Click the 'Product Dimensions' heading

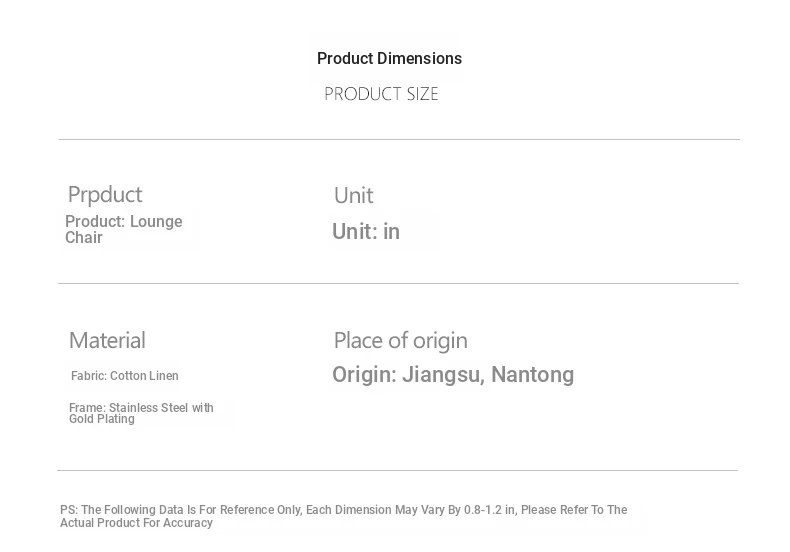point(389,59)
